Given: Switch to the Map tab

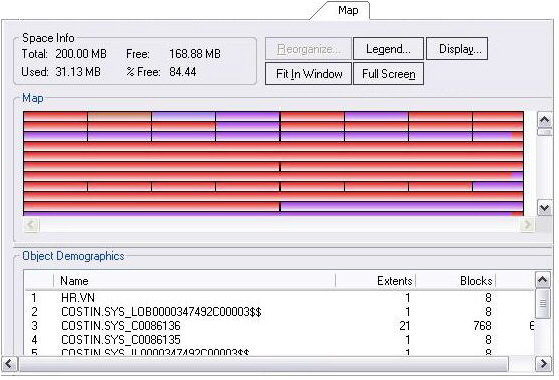Looking at the screenshot, I should click(x=348, y=10).
